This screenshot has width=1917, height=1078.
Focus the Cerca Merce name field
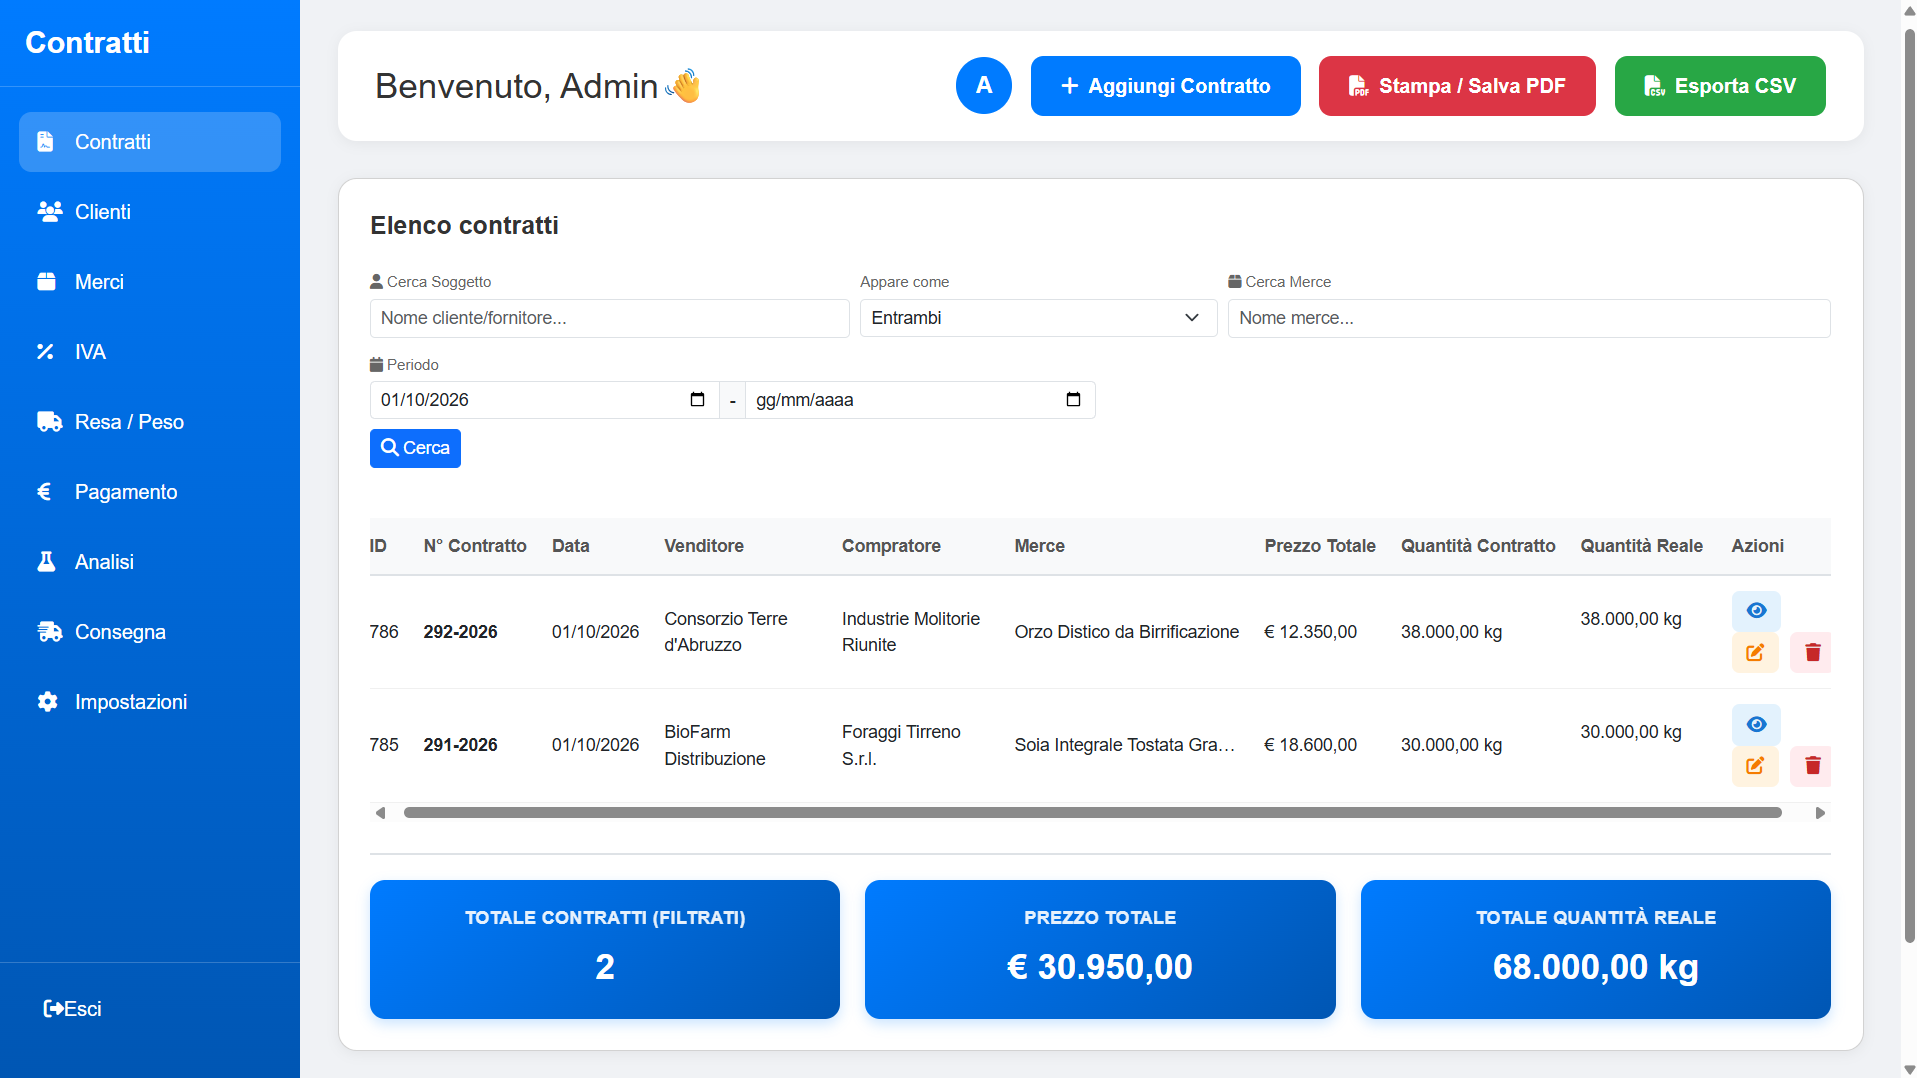tap(1529, 318)
